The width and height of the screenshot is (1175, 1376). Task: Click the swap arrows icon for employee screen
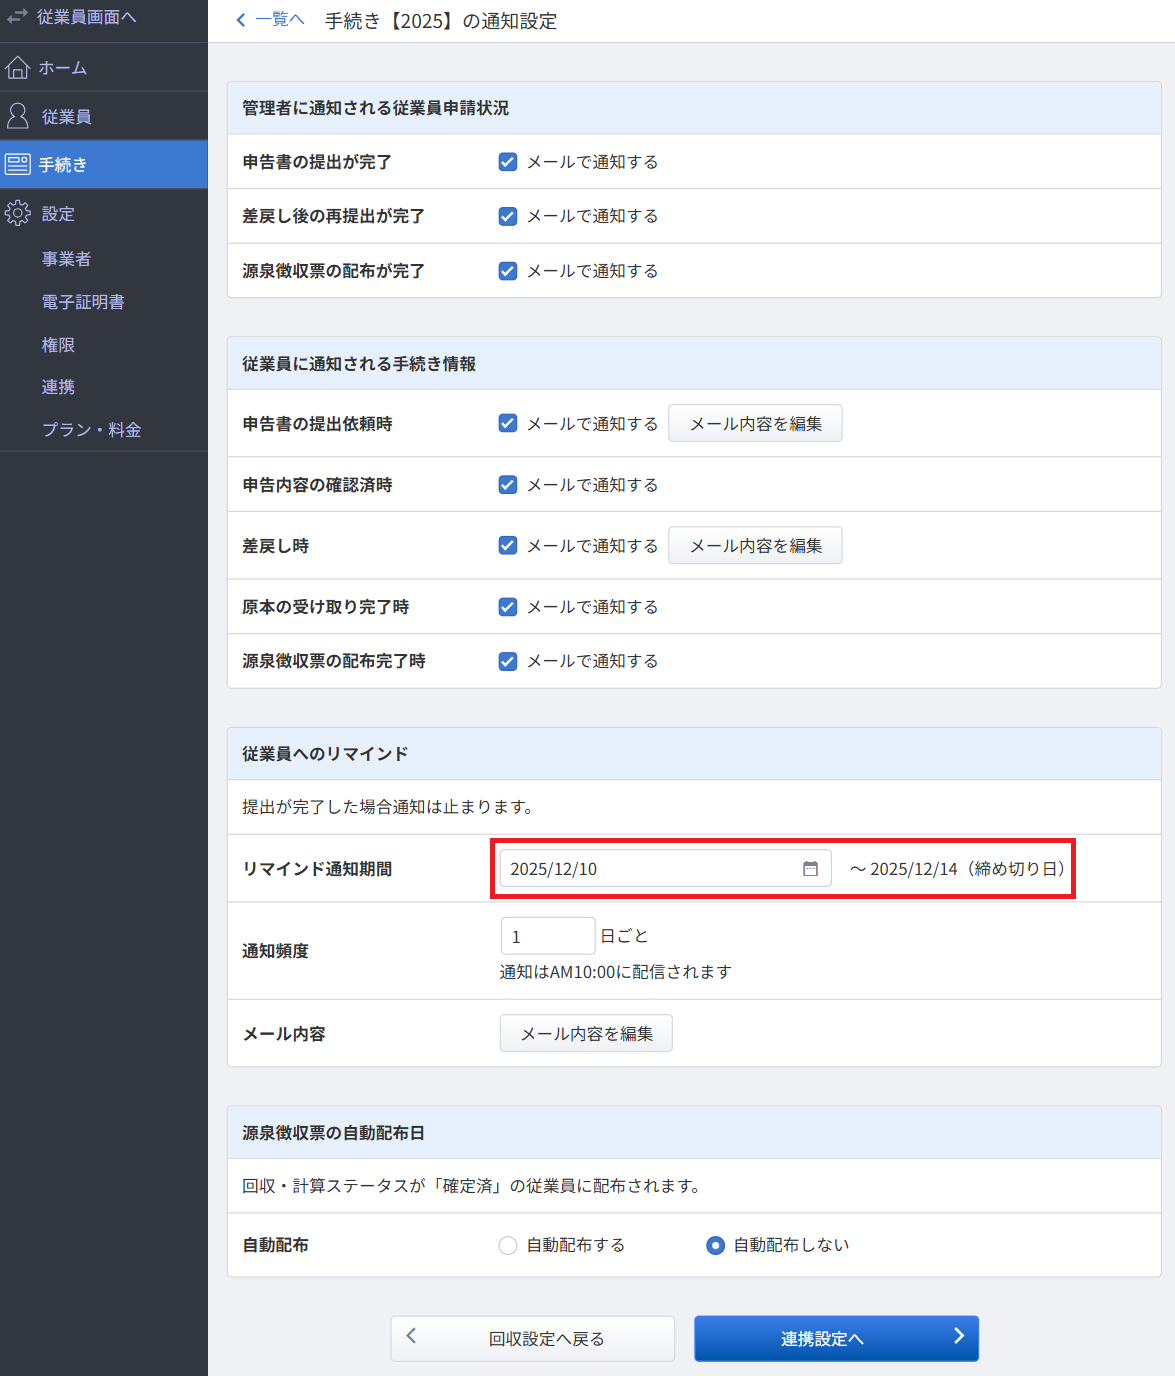point(17,16)
